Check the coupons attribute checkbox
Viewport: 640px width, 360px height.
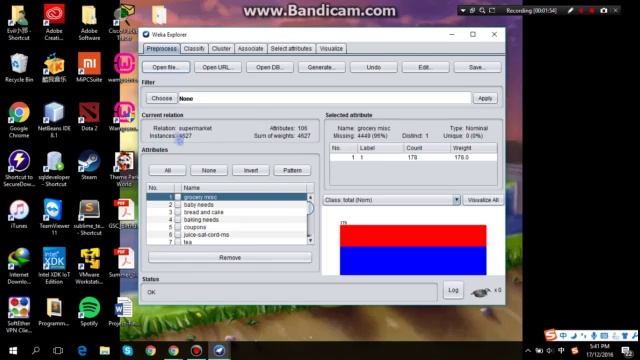[178, 227]
